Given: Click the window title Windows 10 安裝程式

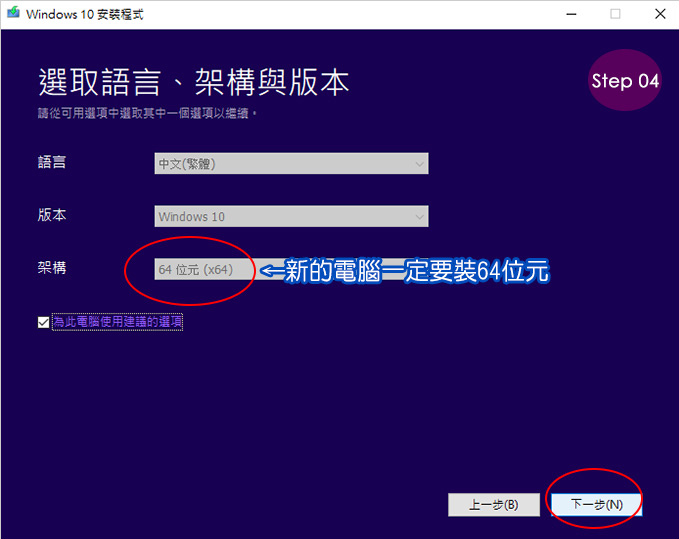Looking at the screenshot, I should tap(85, 14).
